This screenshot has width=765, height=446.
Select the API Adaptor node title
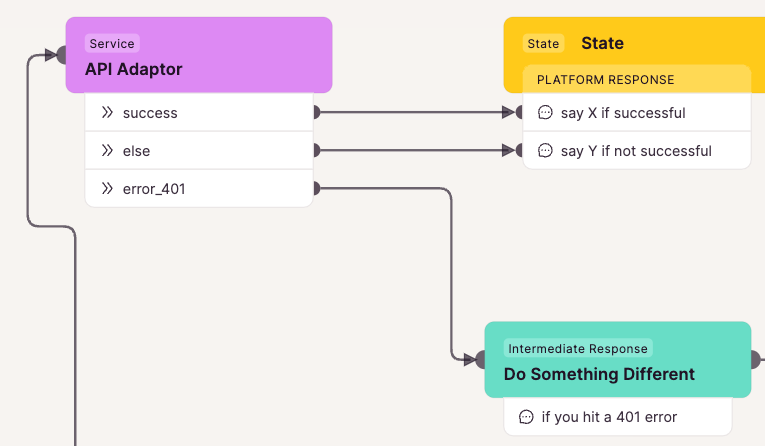tap(134, 69)
